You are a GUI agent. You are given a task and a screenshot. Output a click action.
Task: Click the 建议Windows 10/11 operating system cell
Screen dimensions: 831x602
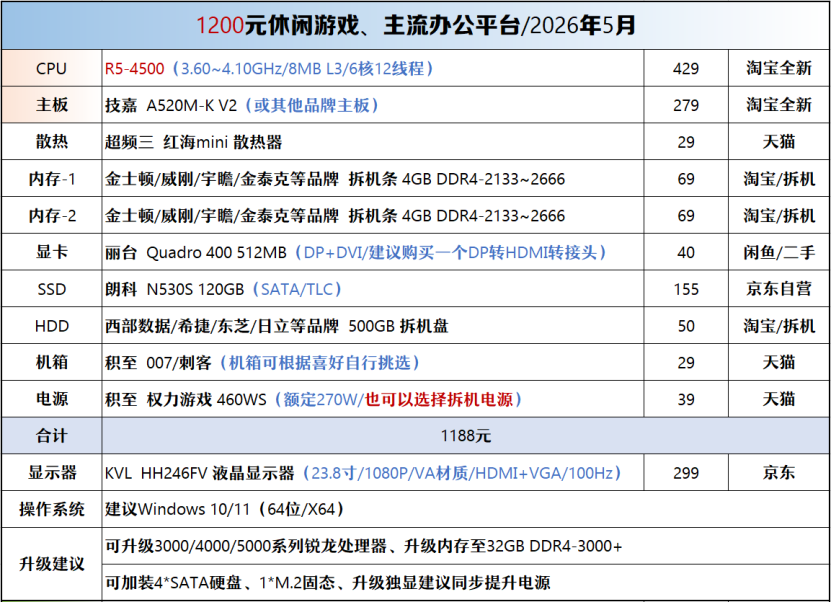tap(466, 509)
